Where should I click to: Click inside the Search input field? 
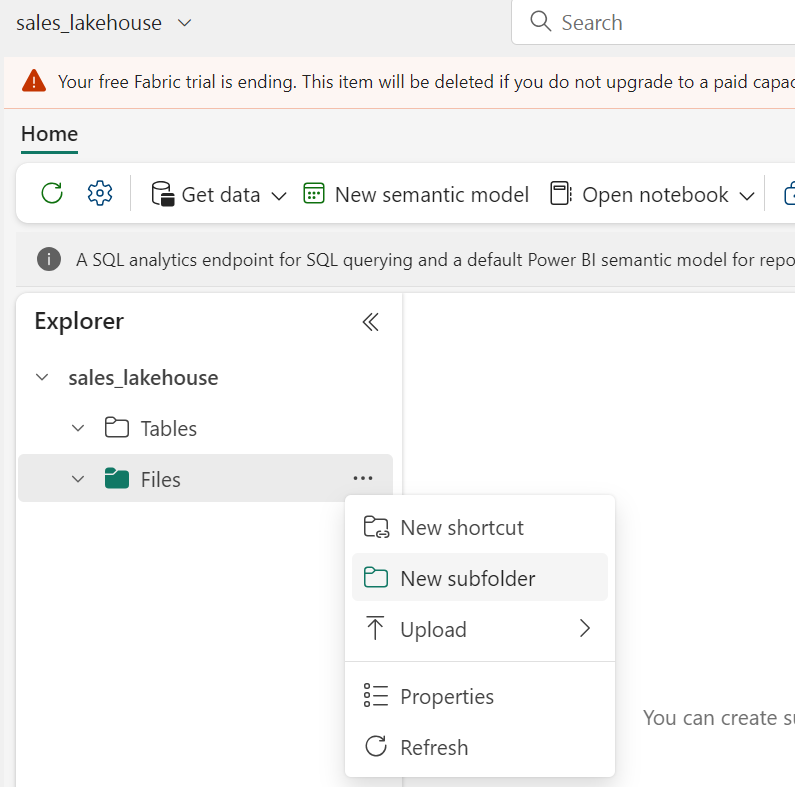pos(653,22)
